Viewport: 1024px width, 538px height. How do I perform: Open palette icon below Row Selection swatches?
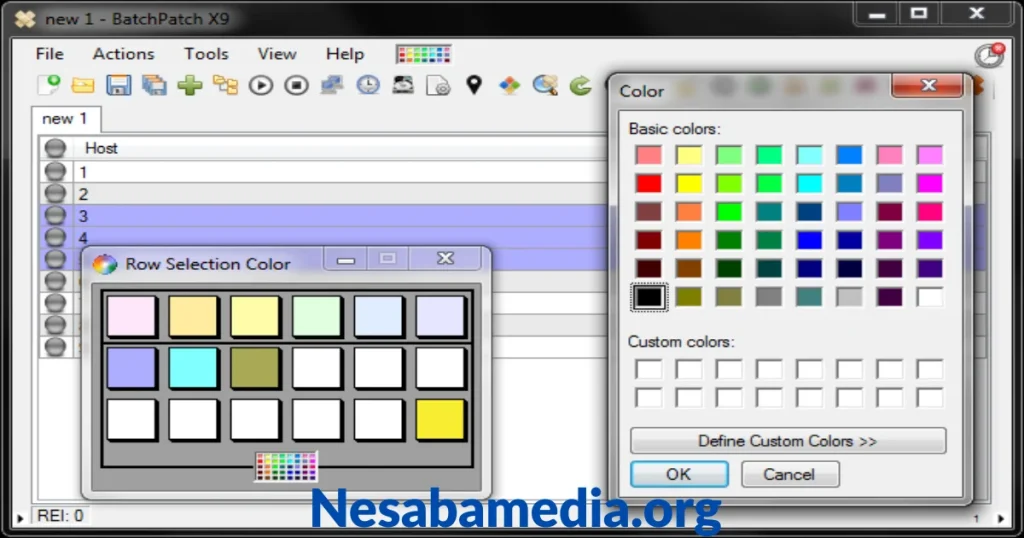[286, 467]
